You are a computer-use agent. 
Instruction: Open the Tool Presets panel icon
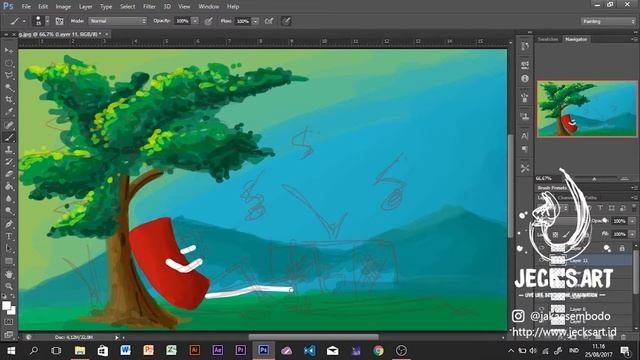(x=525, y=168)
